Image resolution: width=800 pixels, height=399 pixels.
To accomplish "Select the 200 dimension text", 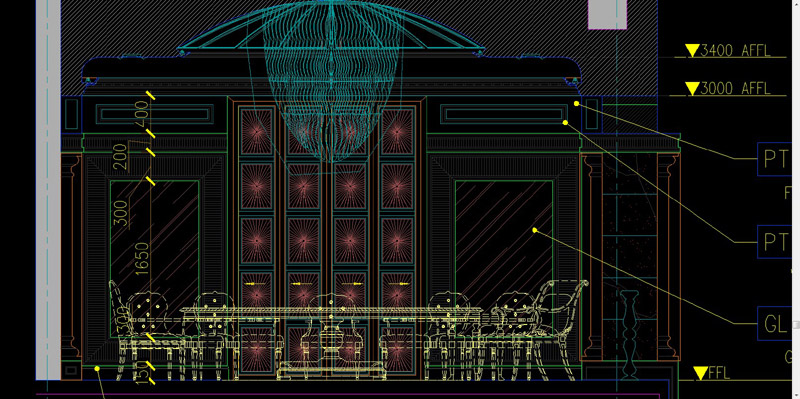I will point(119,157).
